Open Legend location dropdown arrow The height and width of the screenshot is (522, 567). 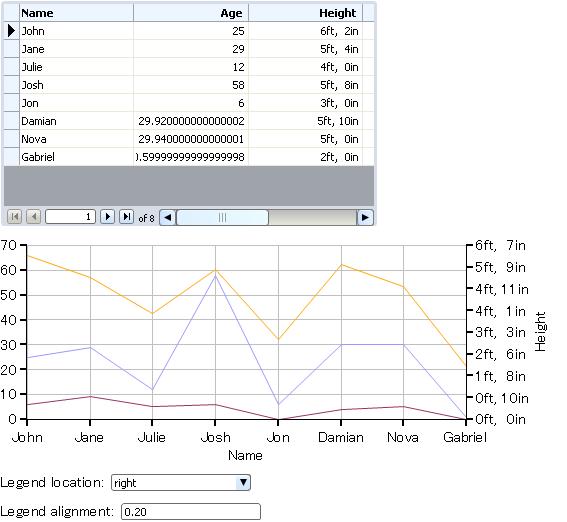point(243,482)
